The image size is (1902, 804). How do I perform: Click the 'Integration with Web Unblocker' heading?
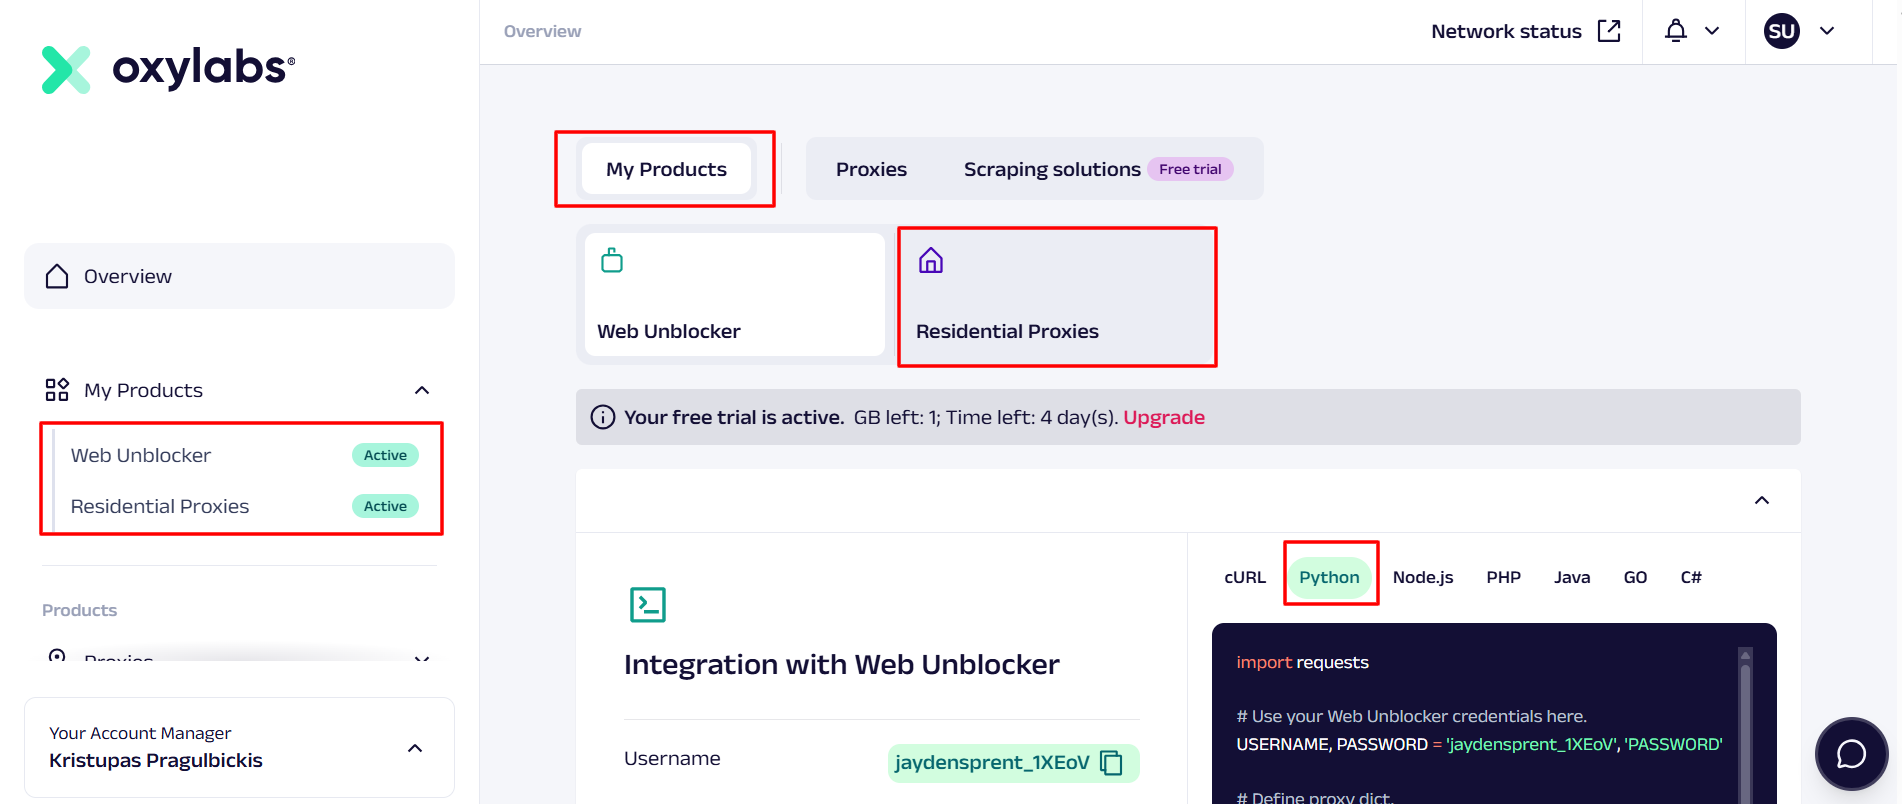(x=842, y=664)
